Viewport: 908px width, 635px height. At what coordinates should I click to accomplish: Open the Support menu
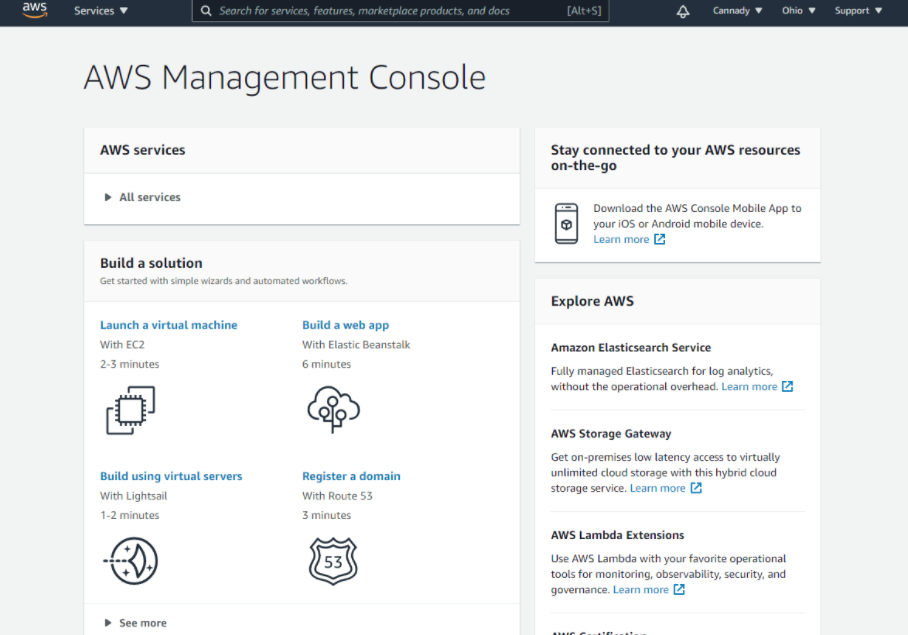coord(858,11)
